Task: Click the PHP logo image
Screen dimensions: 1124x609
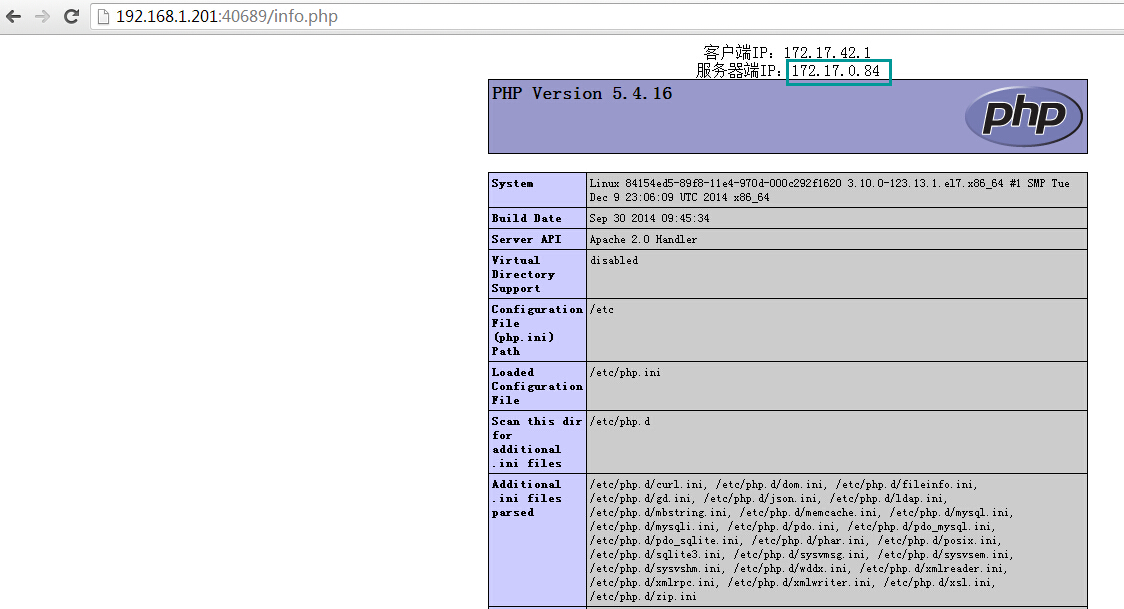Action: click(1024, 116)
